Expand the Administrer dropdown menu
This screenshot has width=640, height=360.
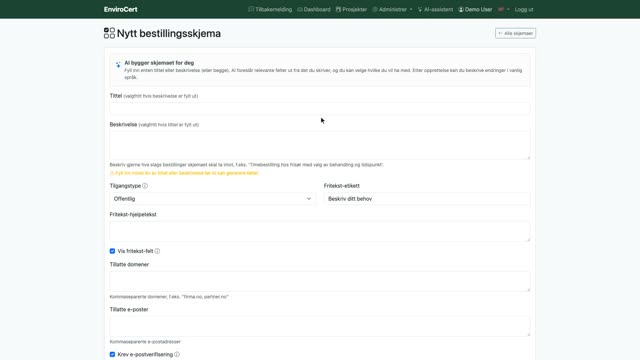[x=392, y=9]
